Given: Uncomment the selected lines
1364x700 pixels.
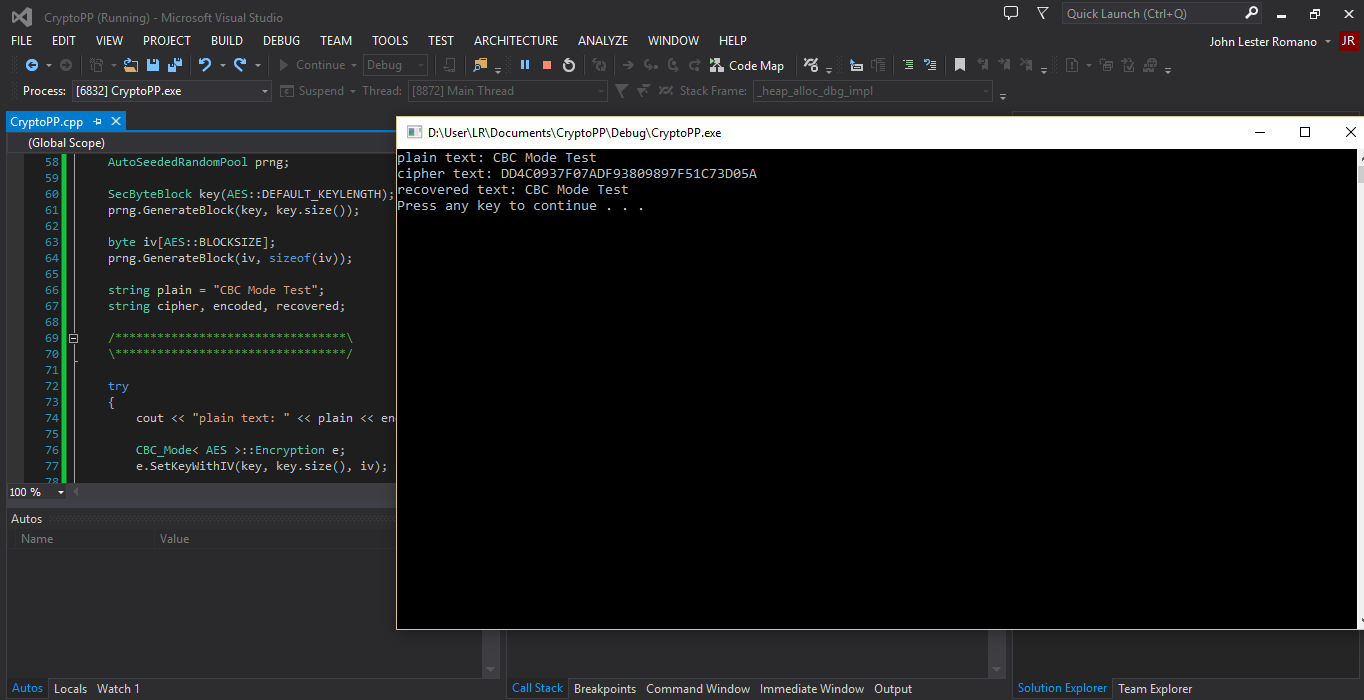Looking at the screenshot, I should 930,65.
